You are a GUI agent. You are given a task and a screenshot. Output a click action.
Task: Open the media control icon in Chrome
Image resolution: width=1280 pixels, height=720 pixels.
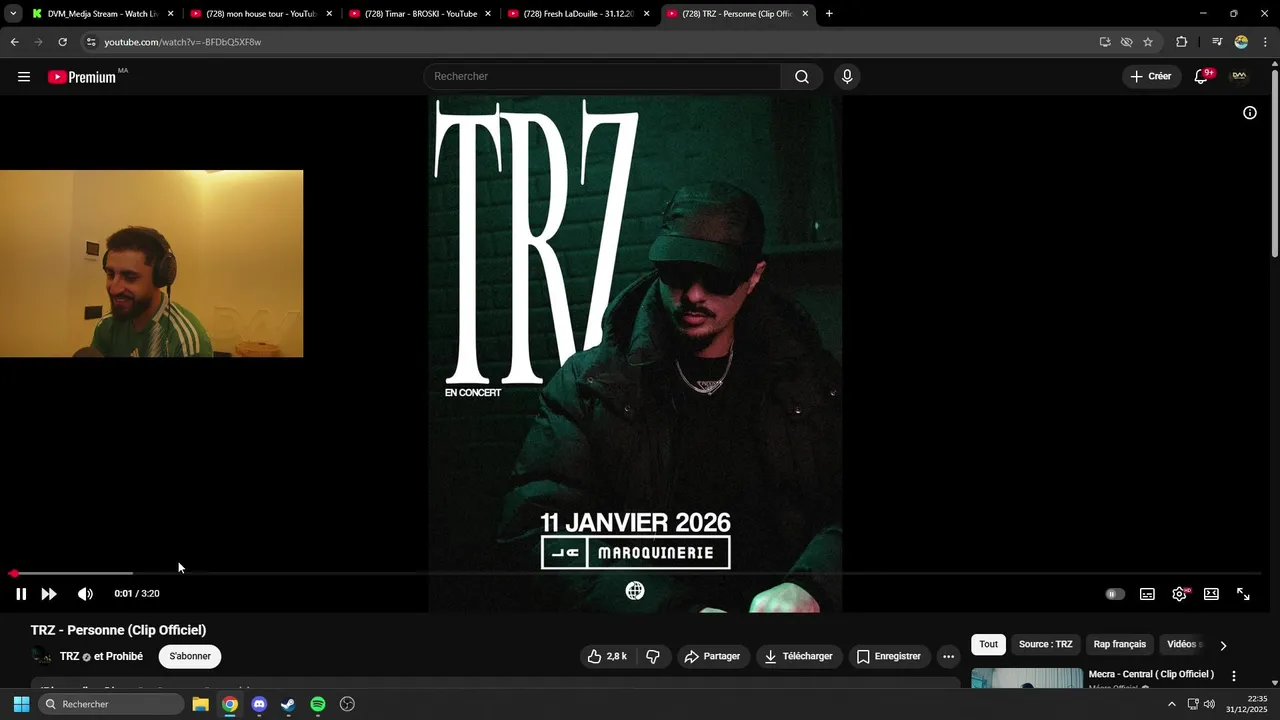(1217, 42)
